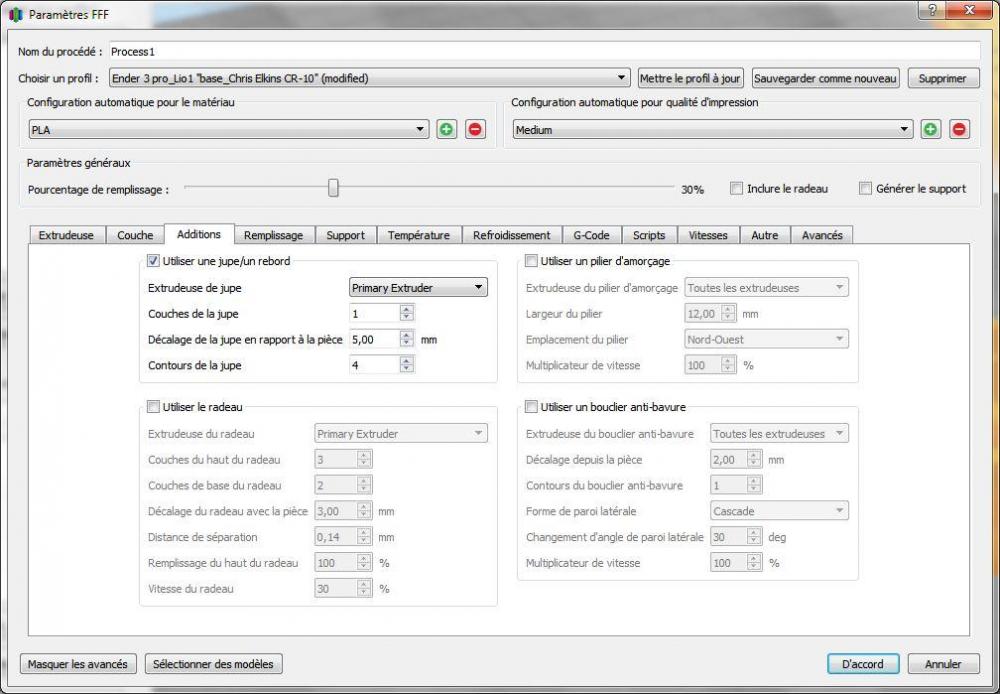
Task: Toggle the Inclure le radeau checkbox
Action: (737, 189)
